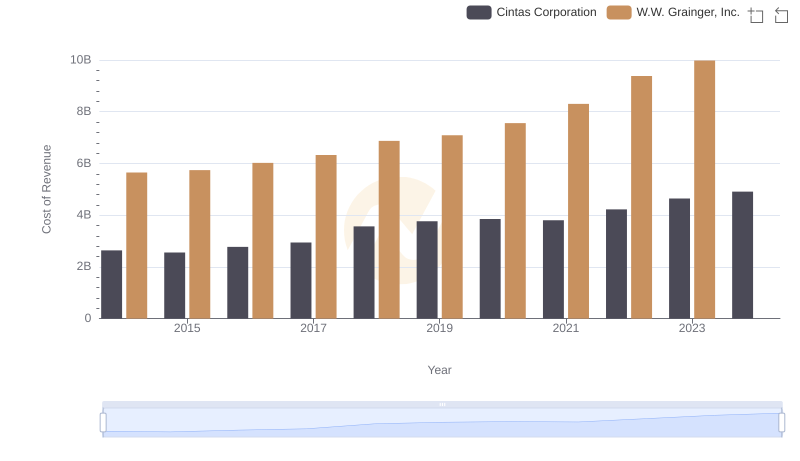Viewport: 800px width, 461px height.
Task: Click the top grip bar of zoom slider
Action: point(442,404)
